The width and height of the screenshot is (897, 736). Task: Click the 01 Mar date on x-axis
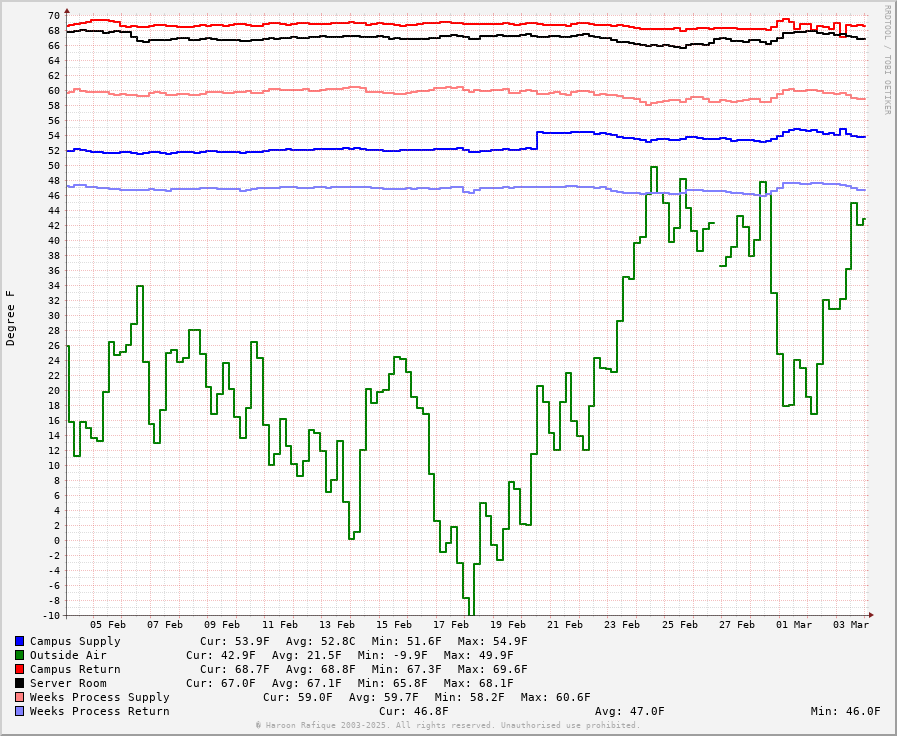pyautogui.click(x=794, y=625)
